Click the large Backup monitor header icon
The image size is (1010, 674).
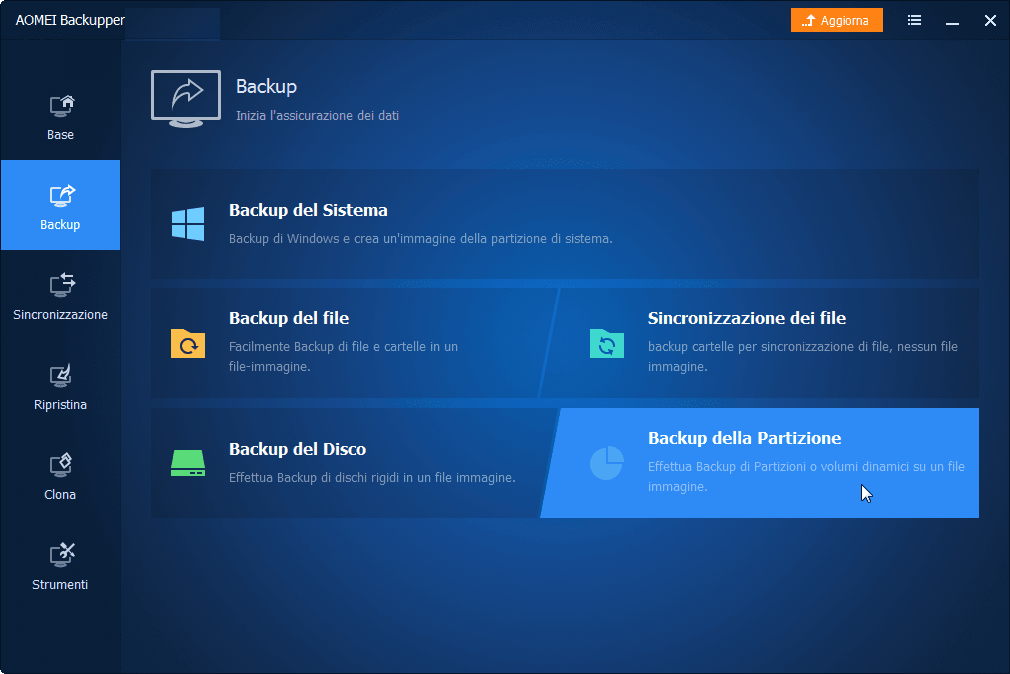click(186, 99)
